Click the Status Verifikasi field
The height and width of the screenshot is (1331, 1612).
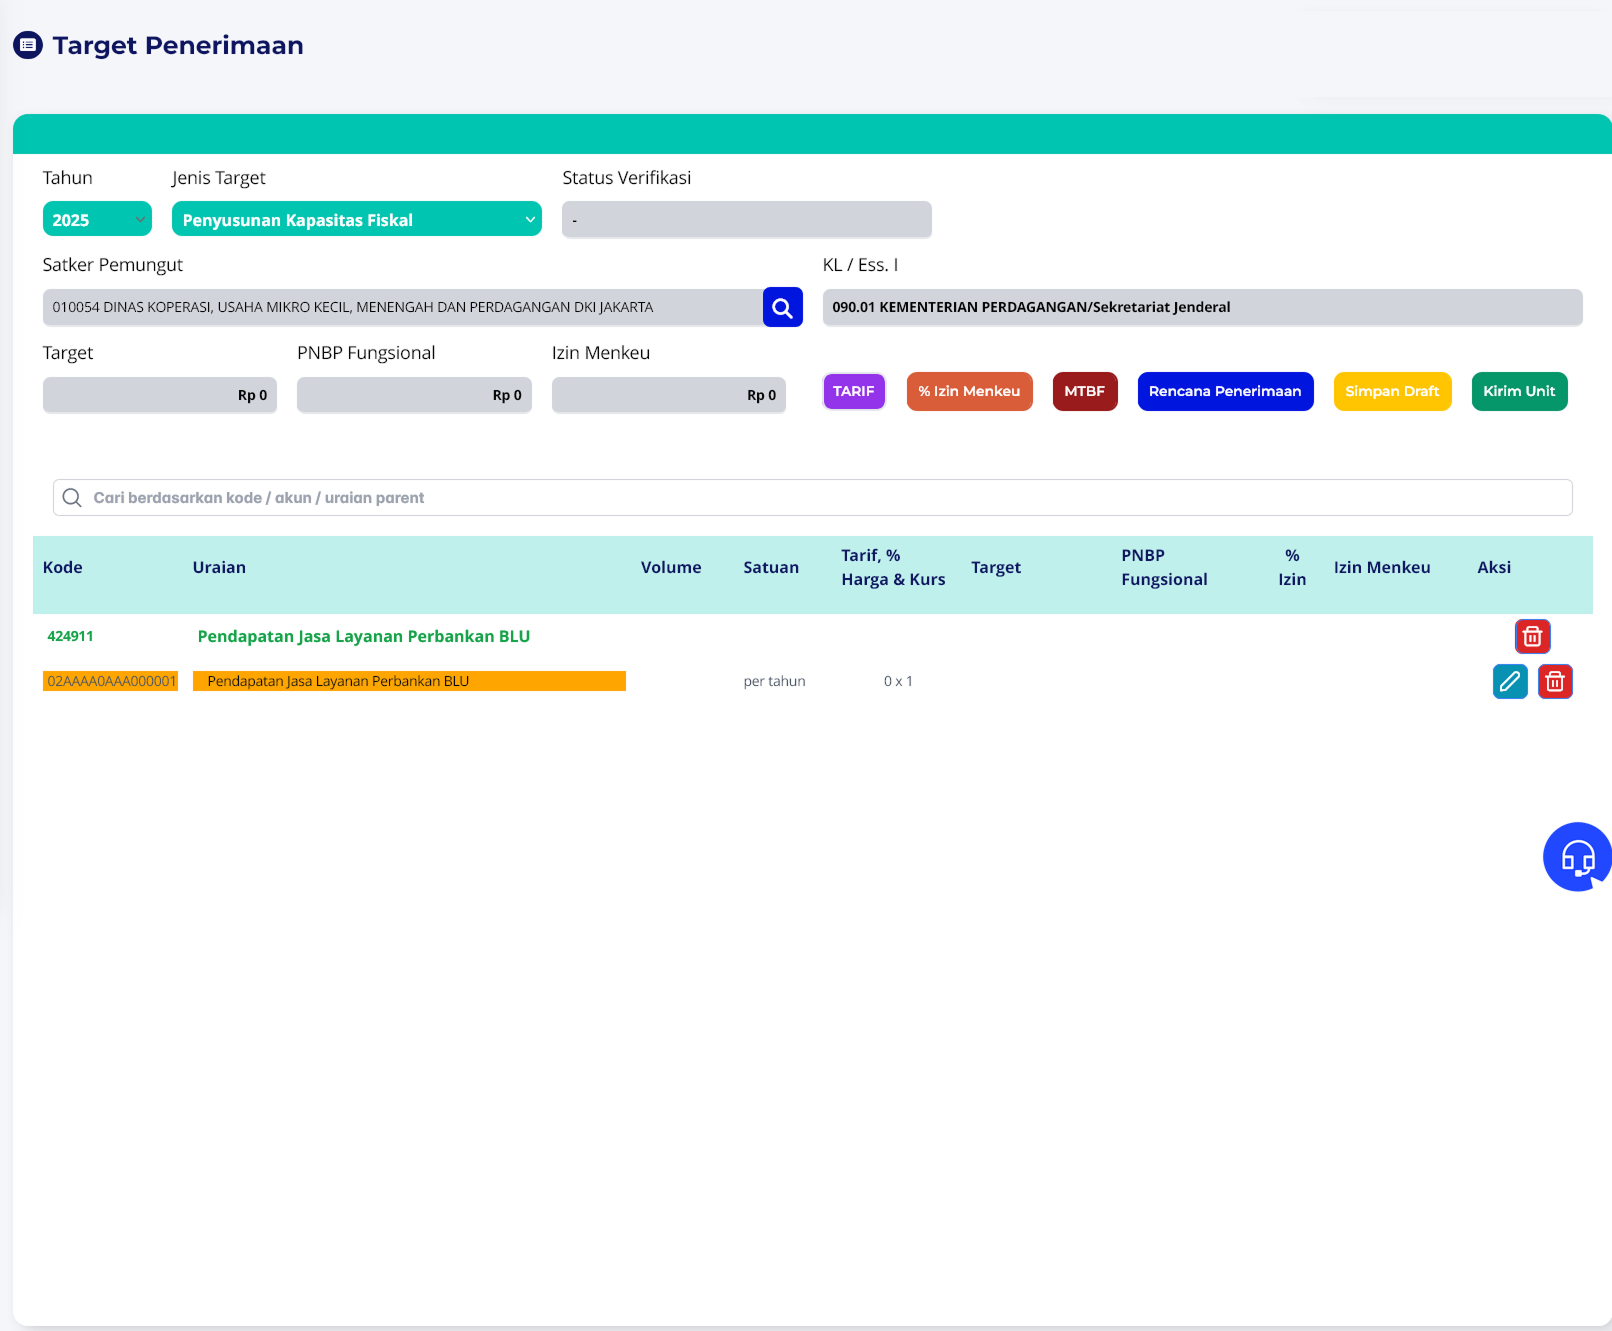point(746,220)
